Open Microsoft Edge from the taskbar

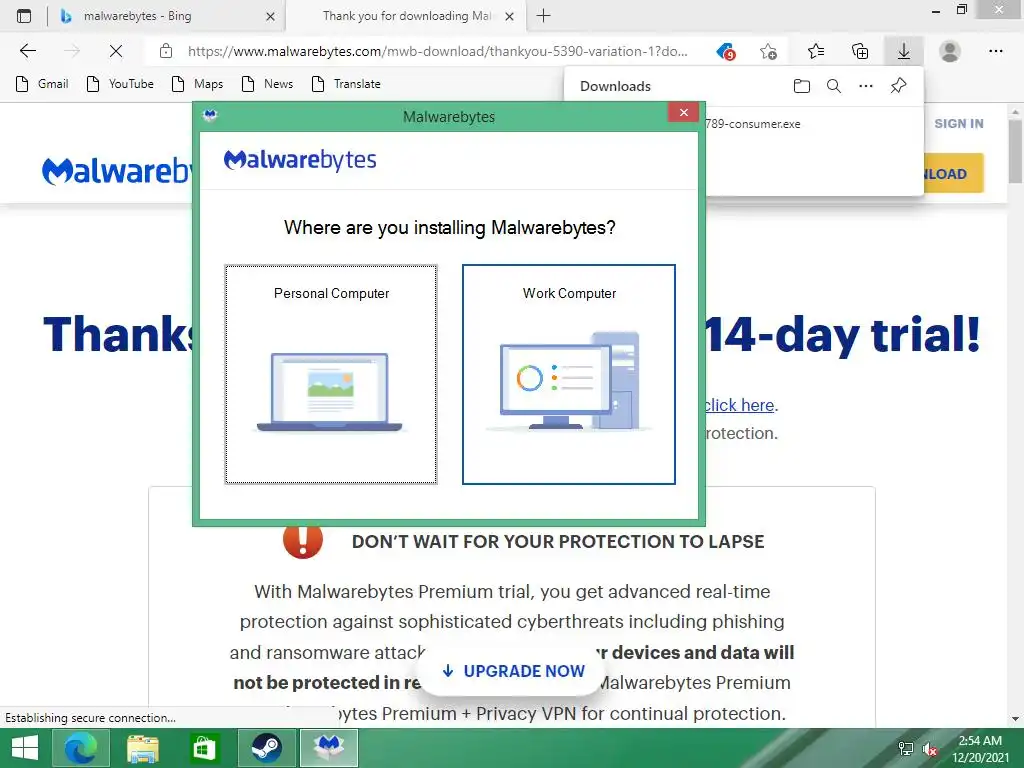(x=82, y=748)
